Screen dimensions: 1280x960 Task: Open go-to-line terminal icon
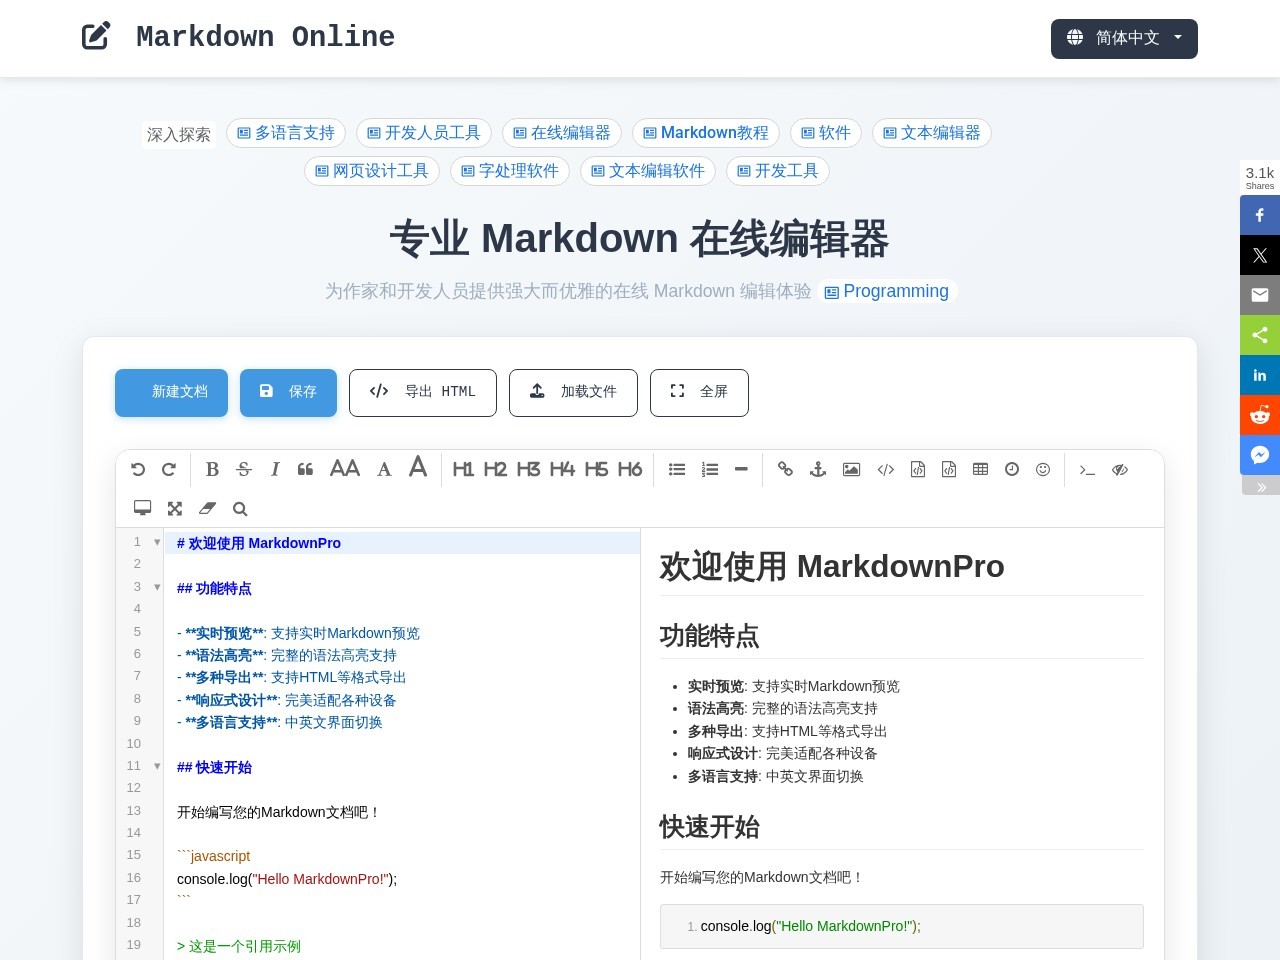[x=1088, y=469]
